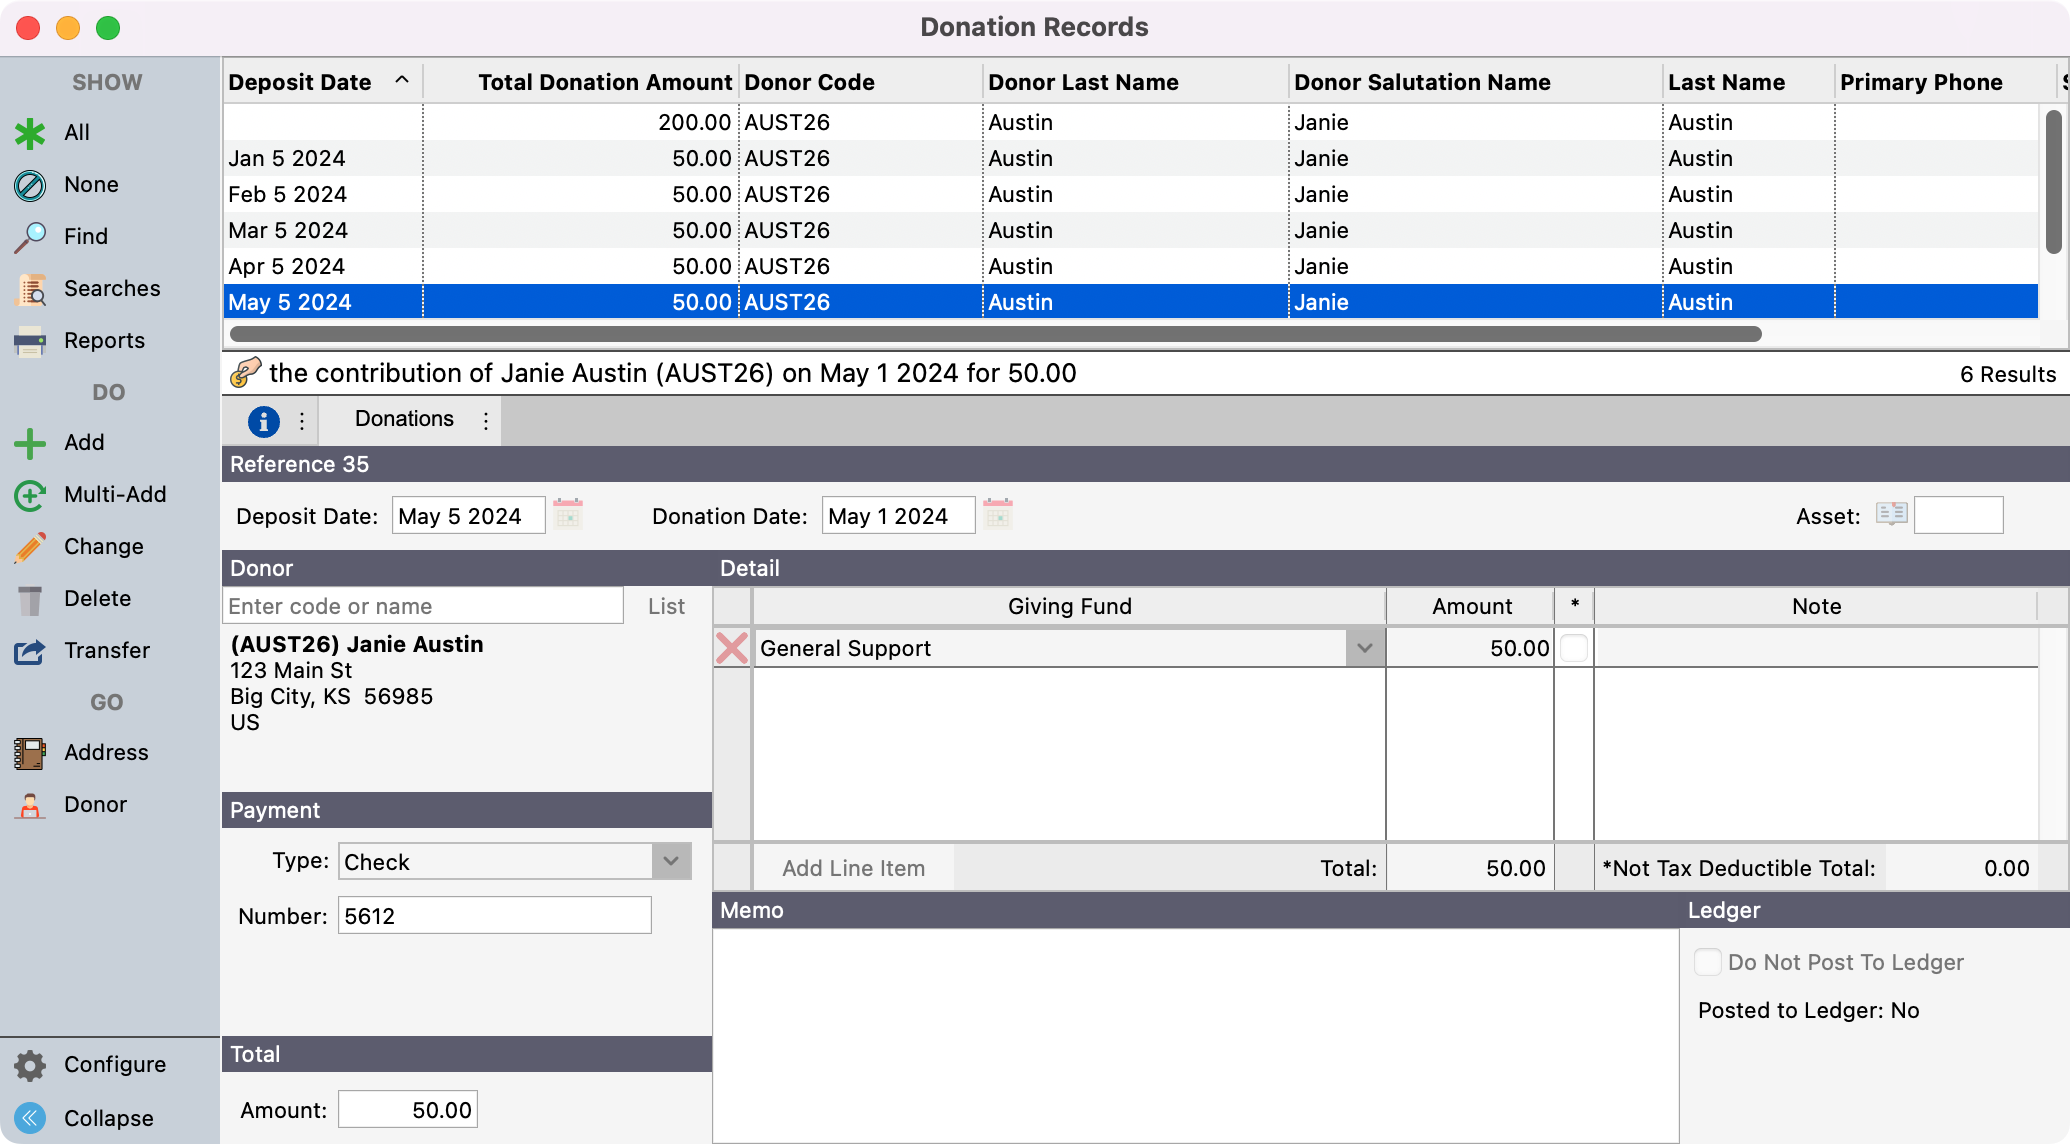The height and width of the screenshot is (1144, 2070).
Task: Click the donor code or name field
Action: (x=423, y=606)
